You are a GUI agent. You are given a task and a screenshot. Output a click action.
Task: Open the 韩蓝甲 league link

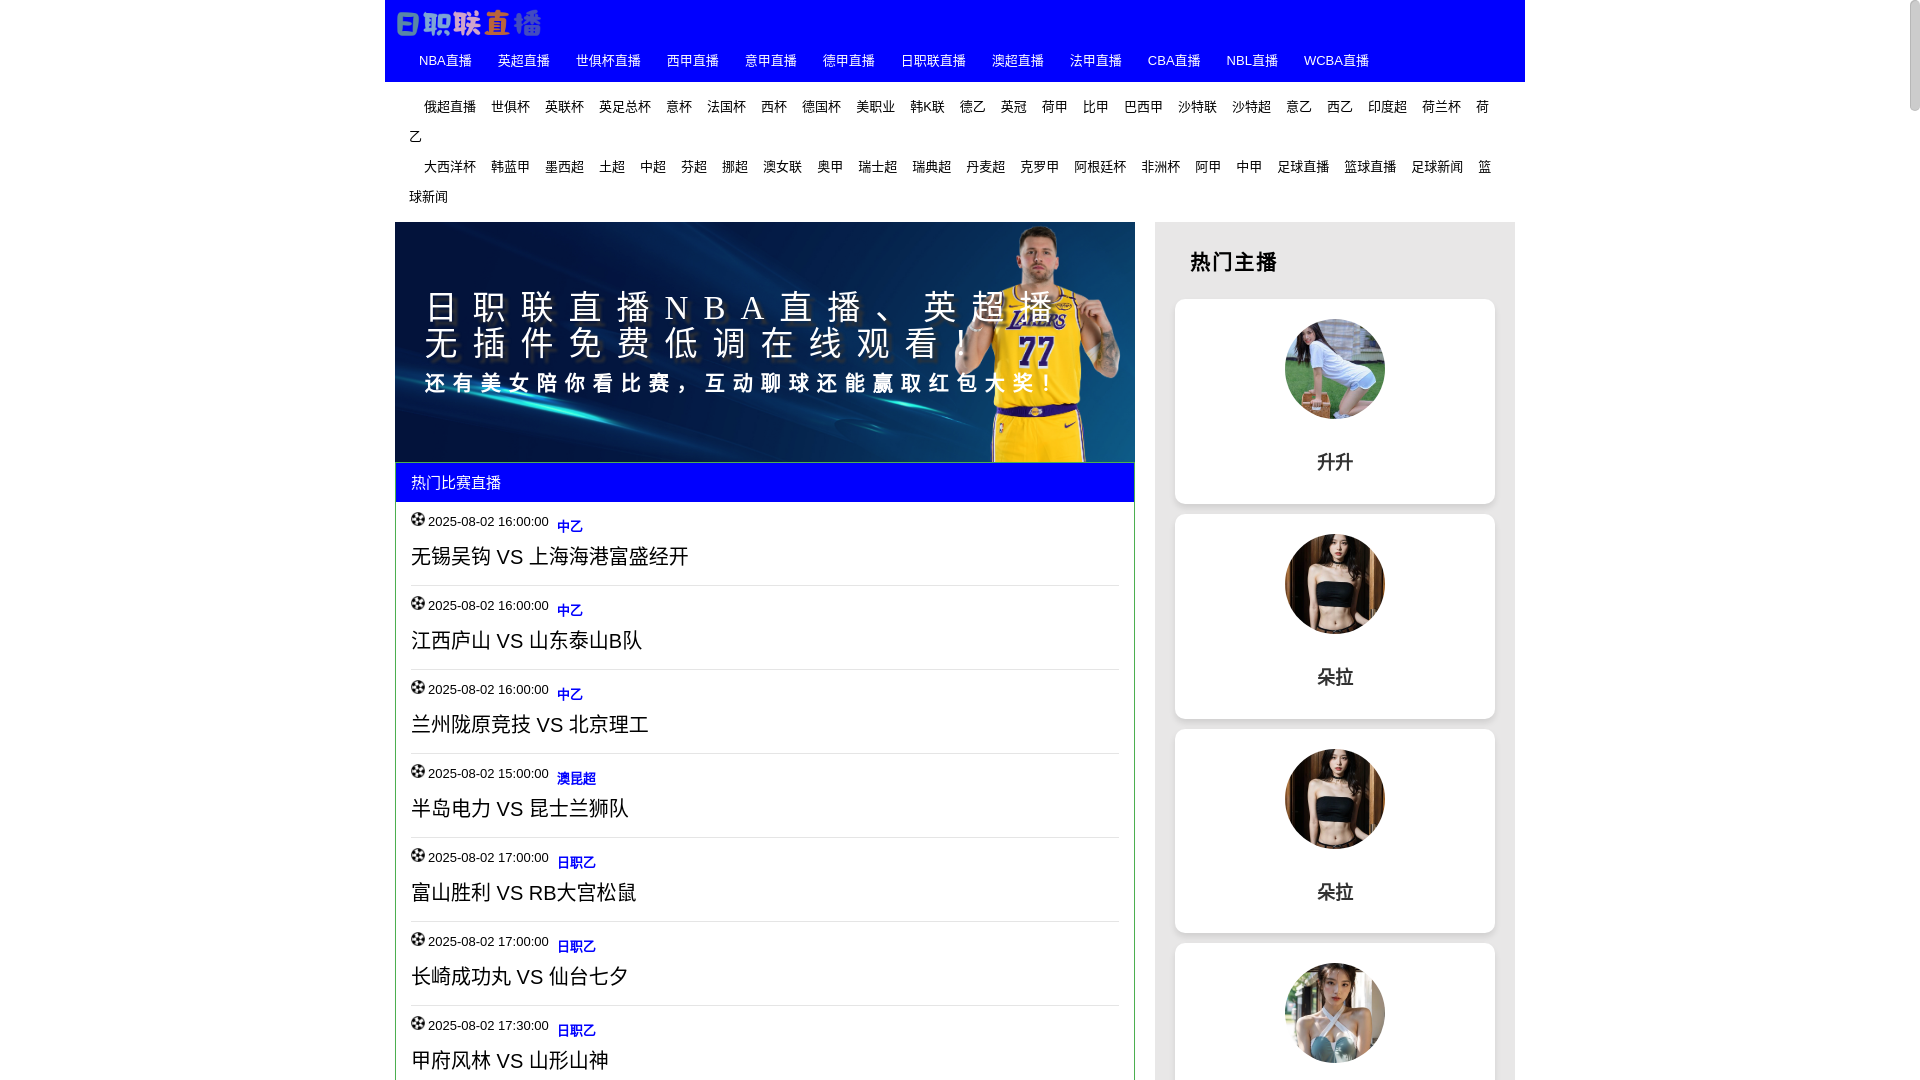point(510,167)
